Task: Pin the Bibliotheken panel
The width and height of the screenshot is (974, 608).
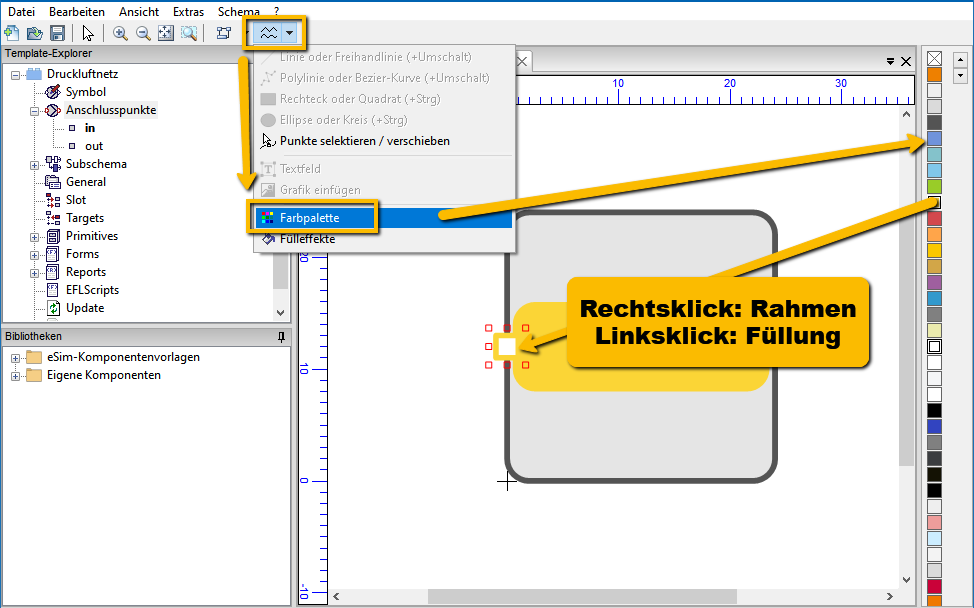Action: tap(281, 337)
